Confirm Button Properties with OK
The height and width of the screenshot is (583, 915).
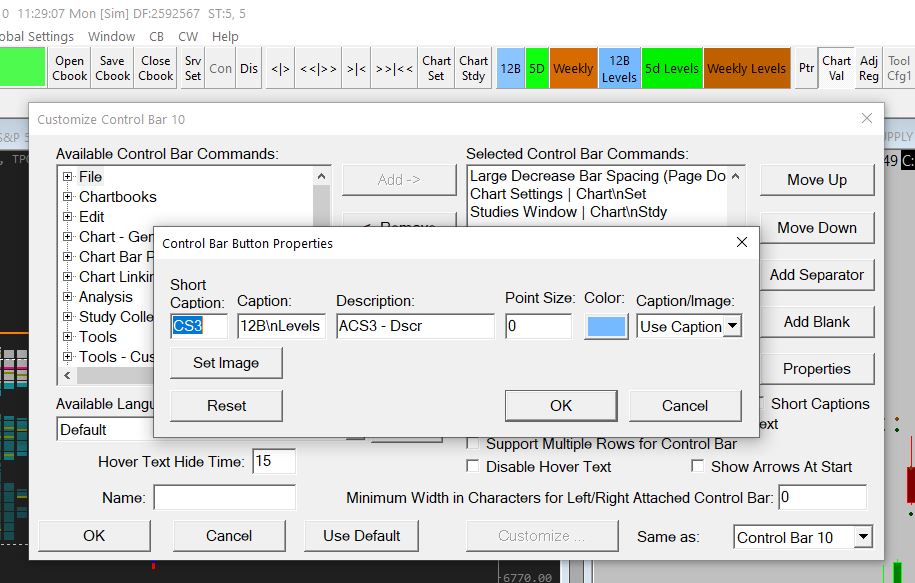(x=561, y=406)
